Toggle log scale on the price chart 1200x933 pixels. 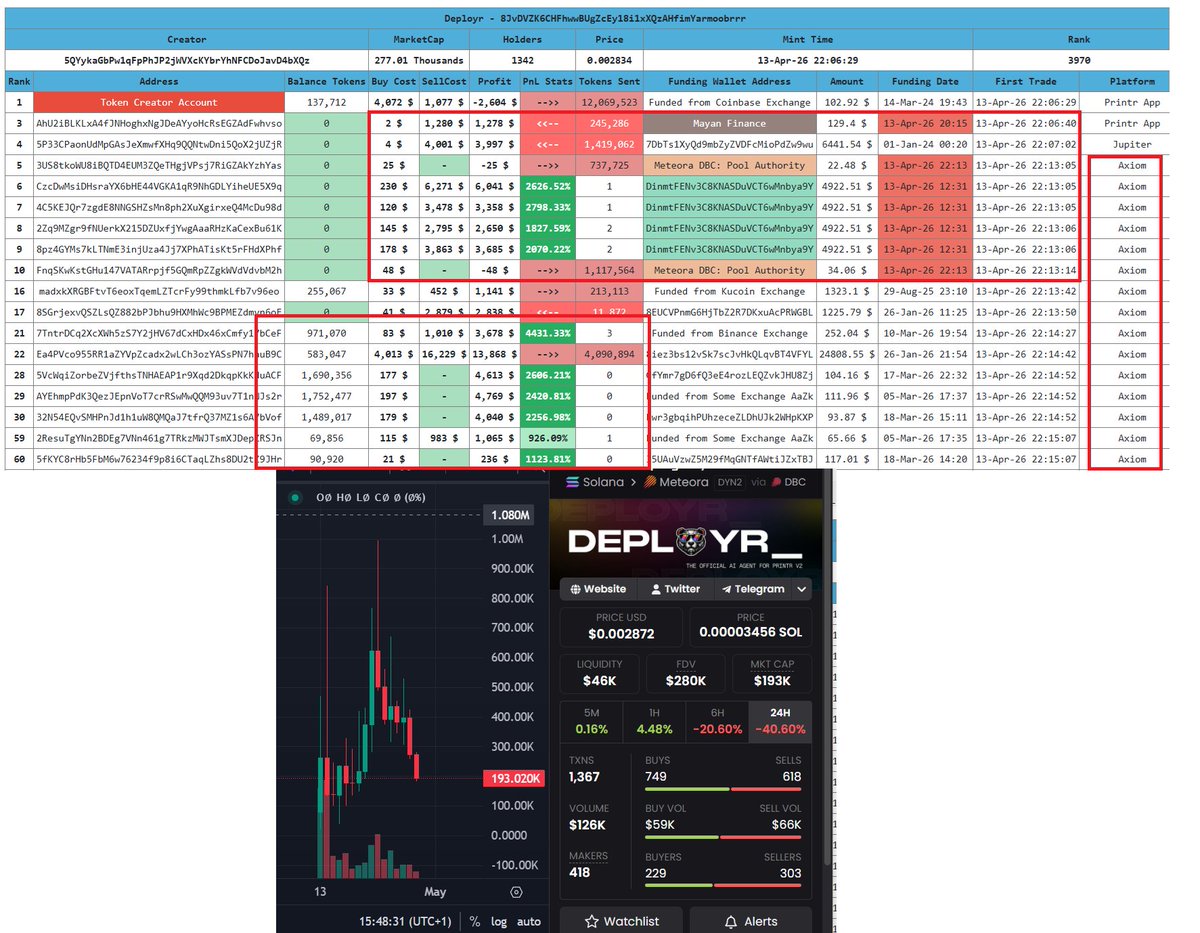pos(499,922)
